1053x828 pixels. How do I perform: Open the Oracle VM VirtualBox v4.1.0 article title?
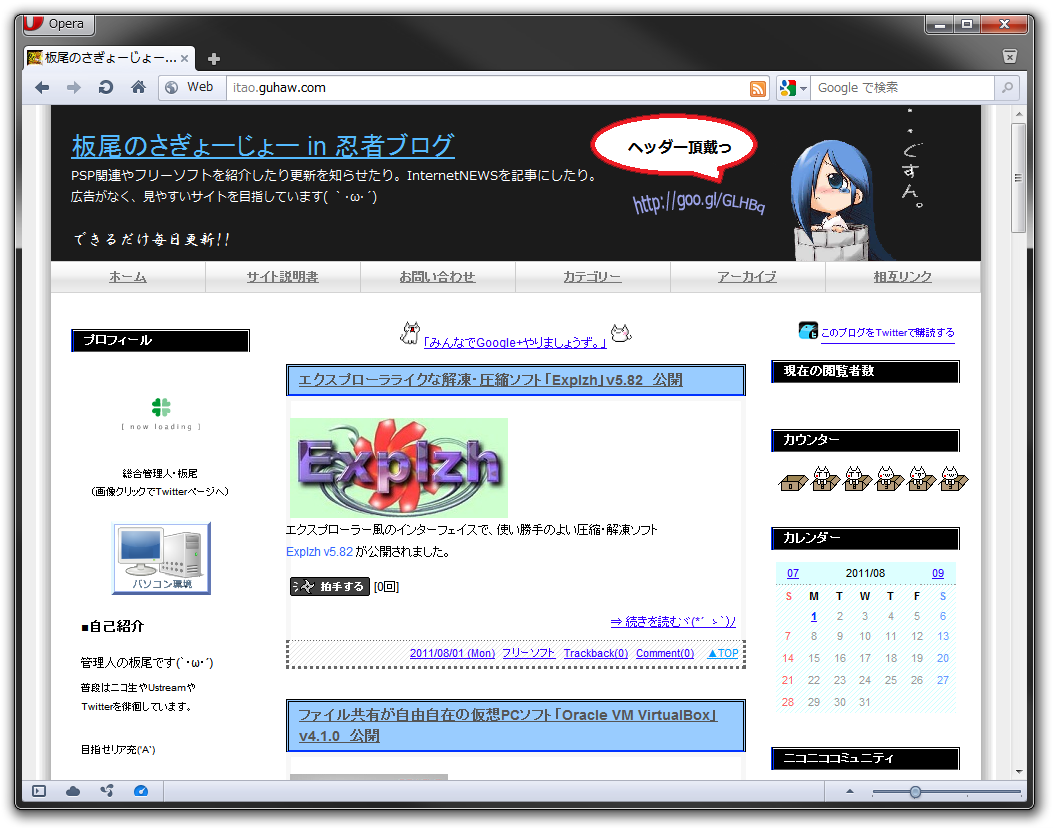coord(508,725)
